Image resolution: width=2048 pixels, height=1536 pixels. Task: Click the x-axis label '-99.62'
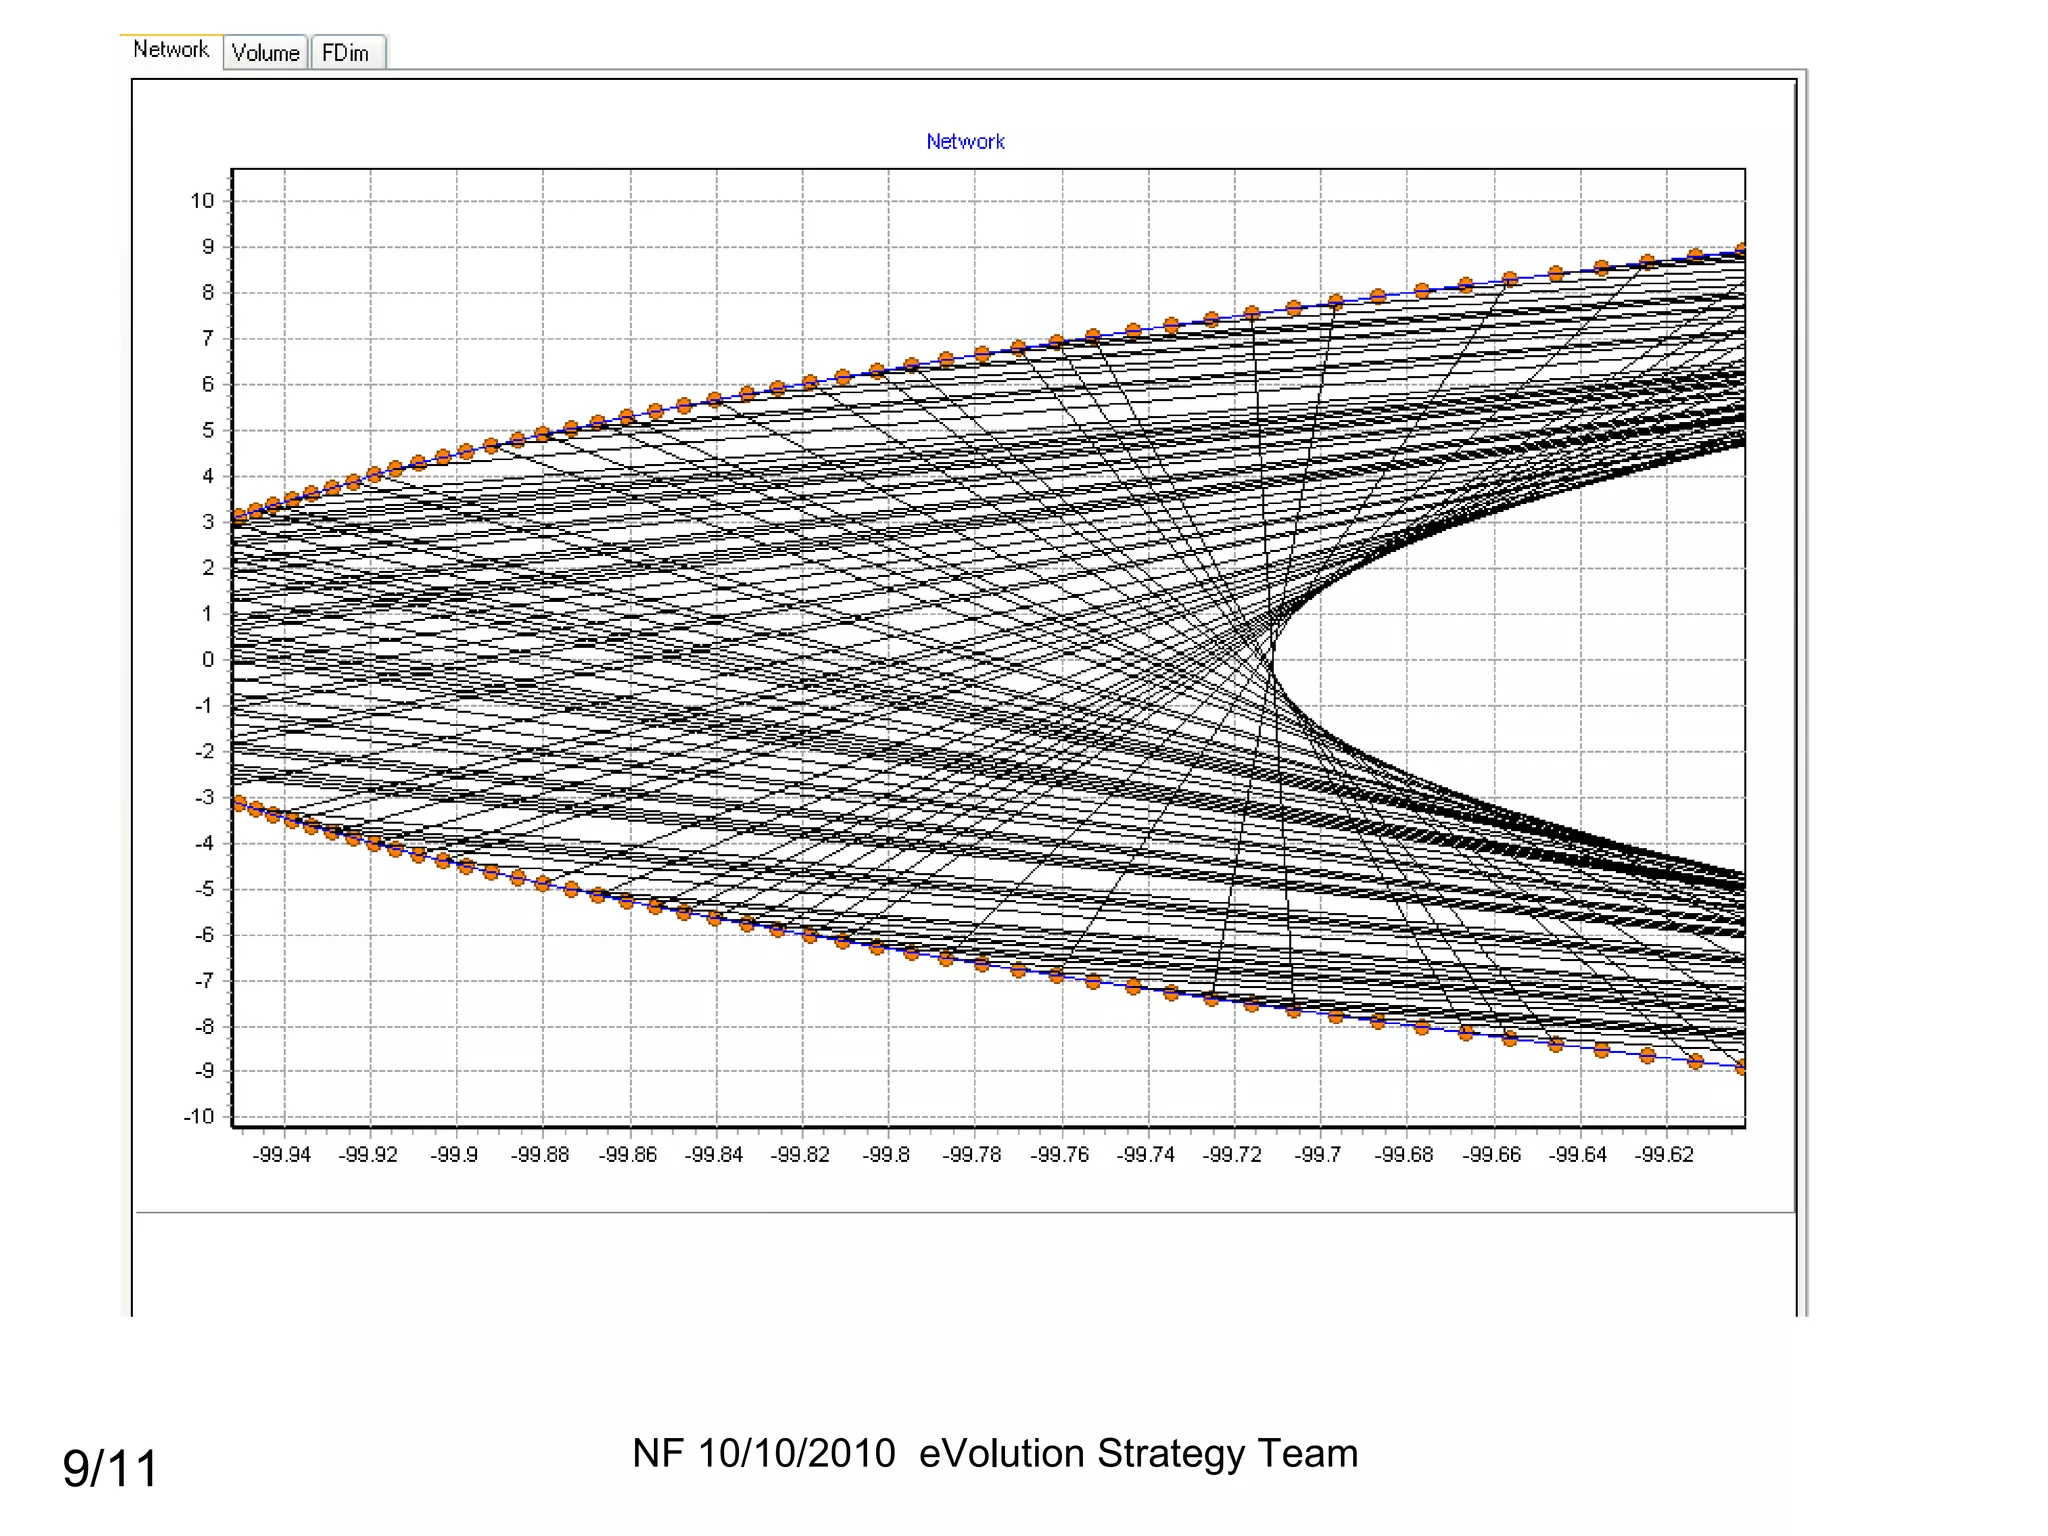1664,1155
